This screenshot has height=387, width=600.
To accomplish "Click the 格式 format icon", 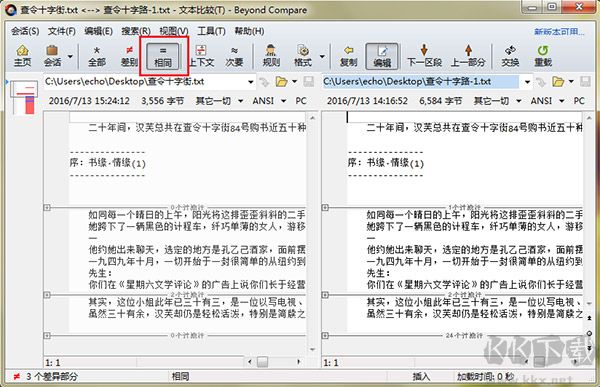I will pyautogui.click(x=303, y=56).
